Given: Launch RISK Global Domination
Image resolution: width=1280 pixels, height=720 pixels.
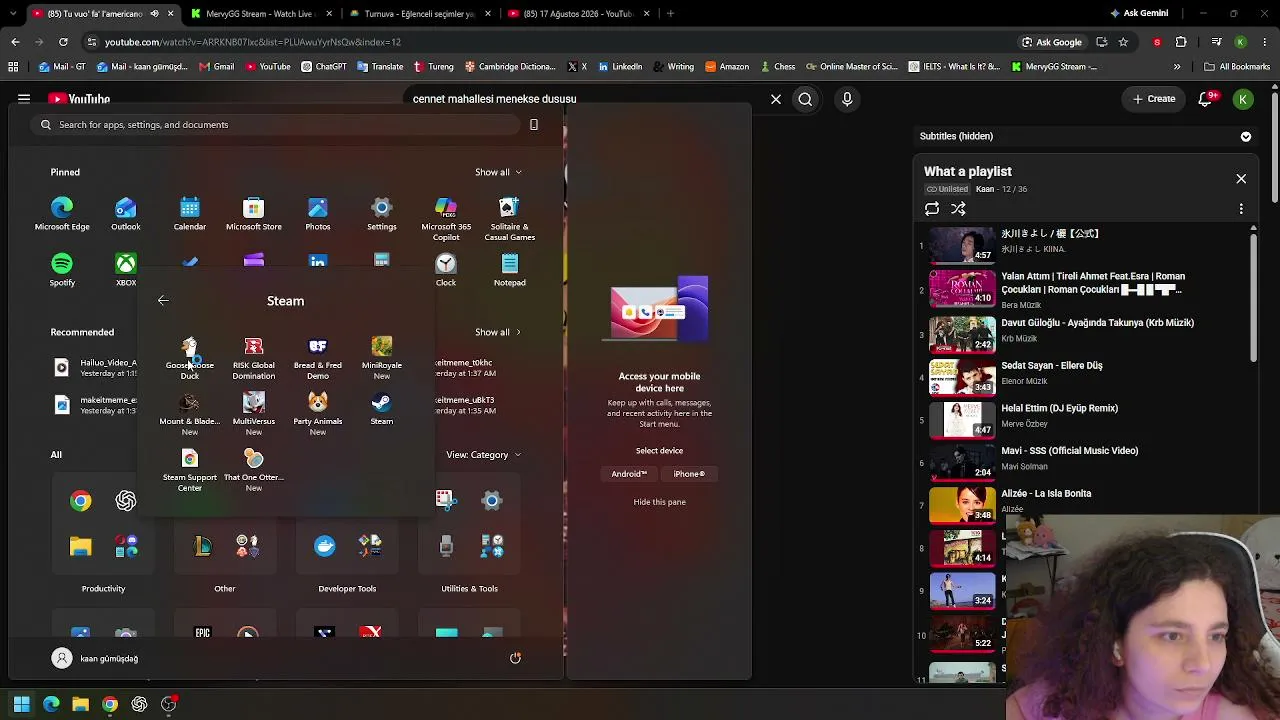Looking at the screenshot, I should click(253, 357).
